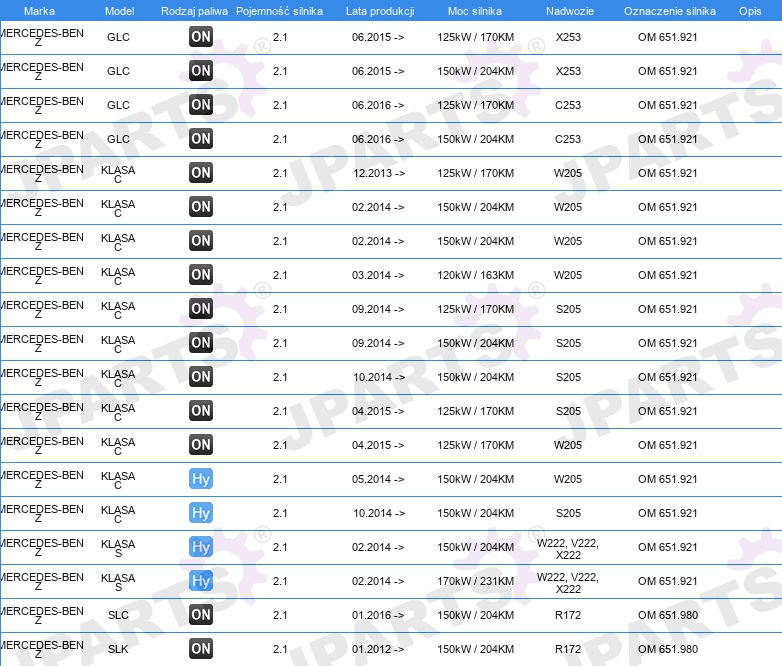The image size is (782, 666).
Task: Click W222, V222, X222 cell in Klasa S 150kW row
Action: pos(568,549)
